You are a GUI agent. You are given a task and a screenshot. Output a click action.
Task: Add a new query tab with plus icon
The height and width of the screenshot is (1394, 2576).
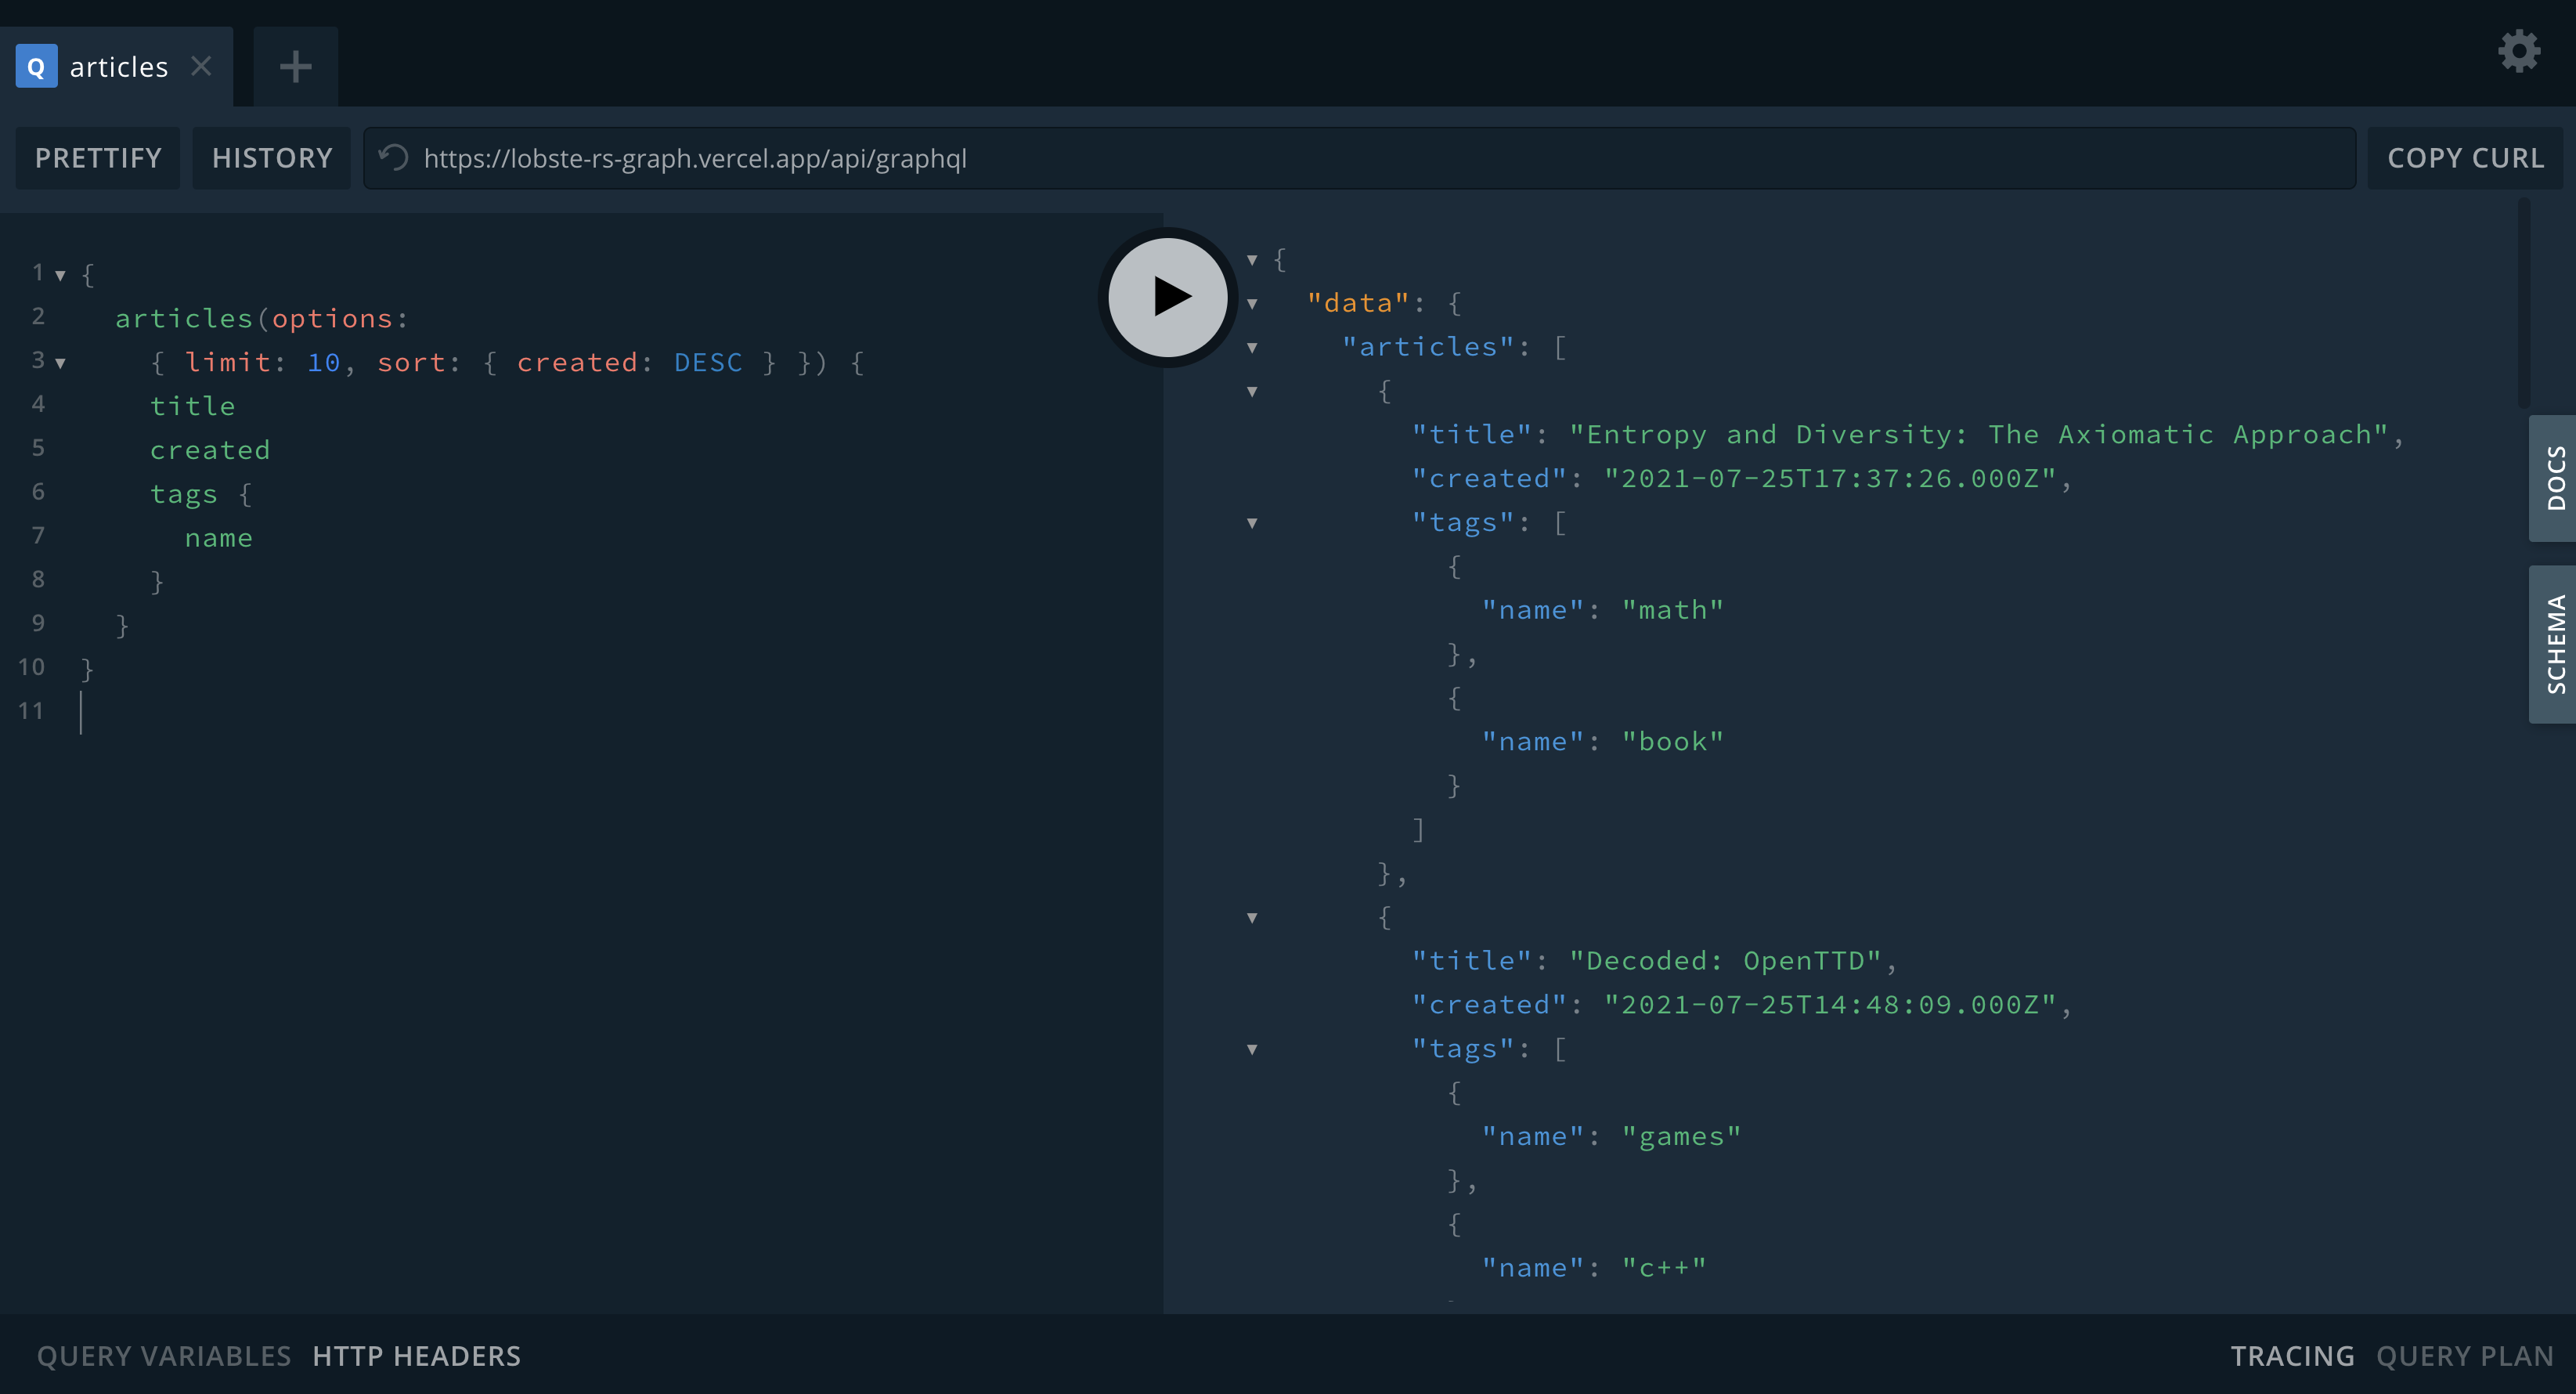tap(295, 67)
